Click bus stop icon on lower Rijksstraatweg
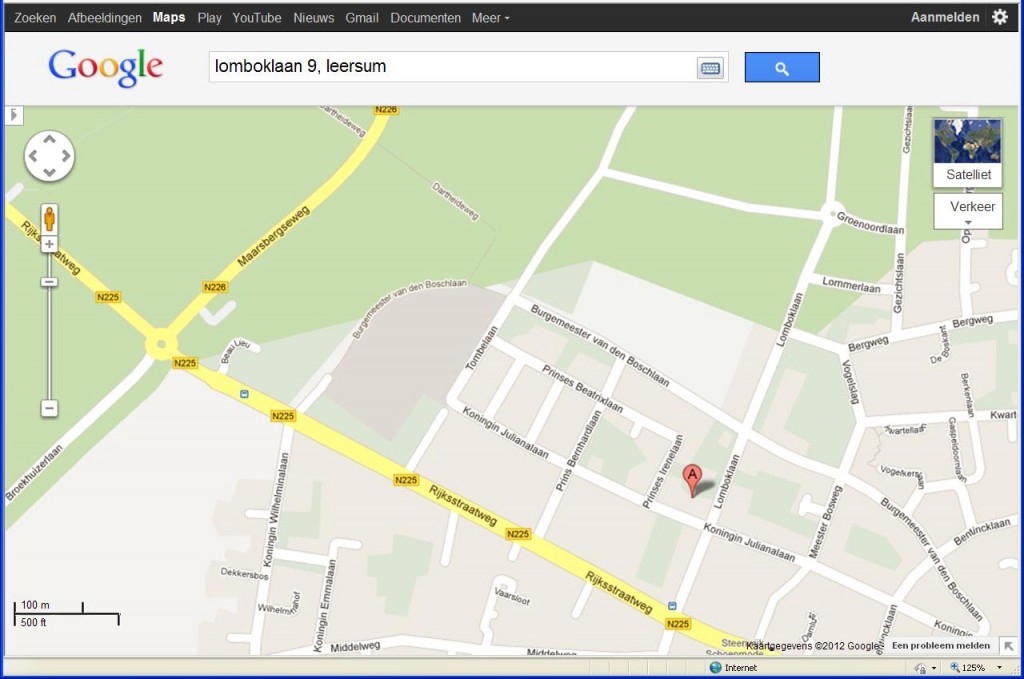This screenshot has width=1024, height=679. (x=672, y=606)
